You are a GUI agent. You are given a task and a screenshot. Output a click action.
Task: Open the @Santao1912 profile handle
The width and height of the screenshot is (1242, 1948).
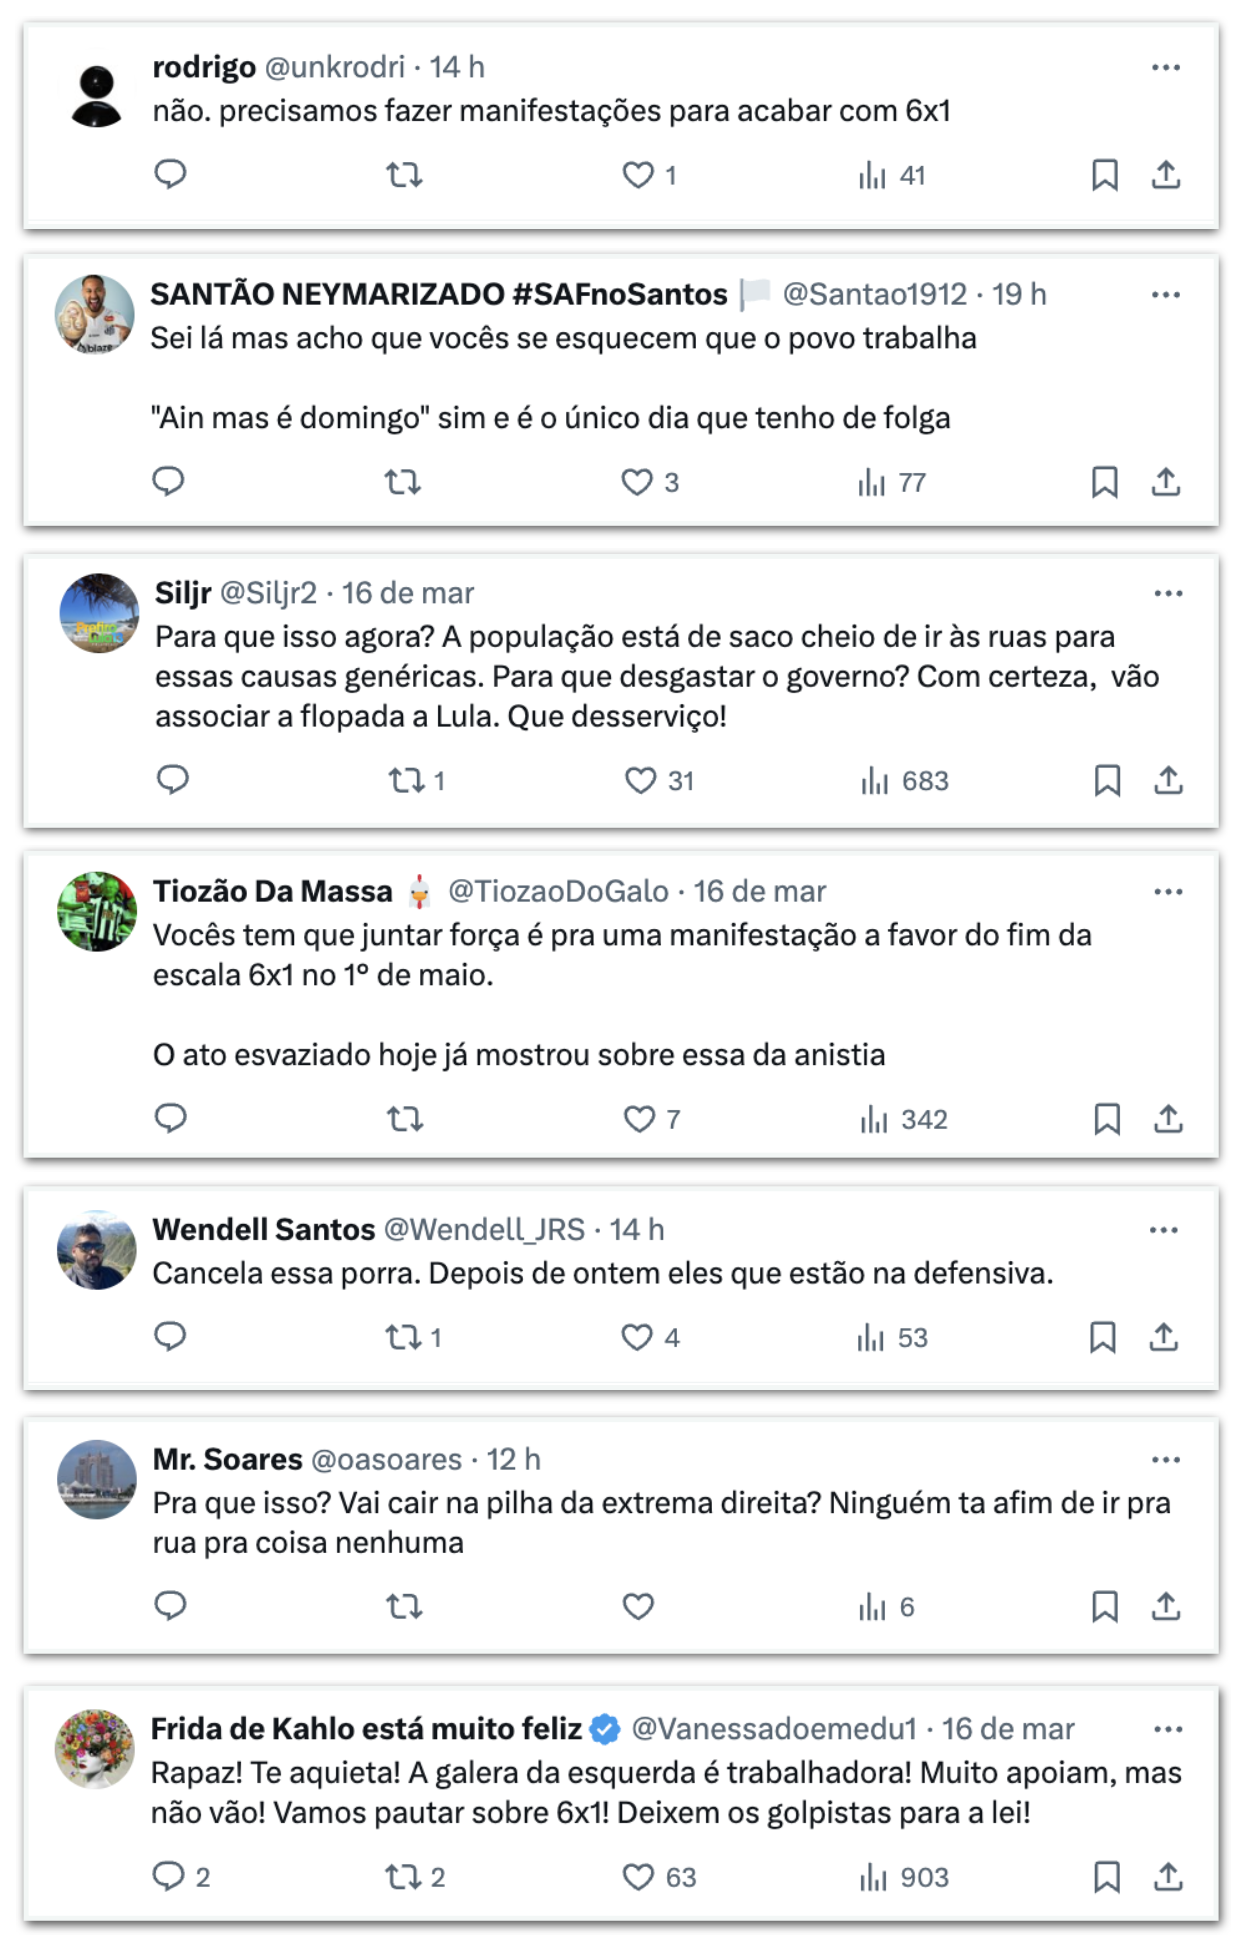[x=874, y=294]
